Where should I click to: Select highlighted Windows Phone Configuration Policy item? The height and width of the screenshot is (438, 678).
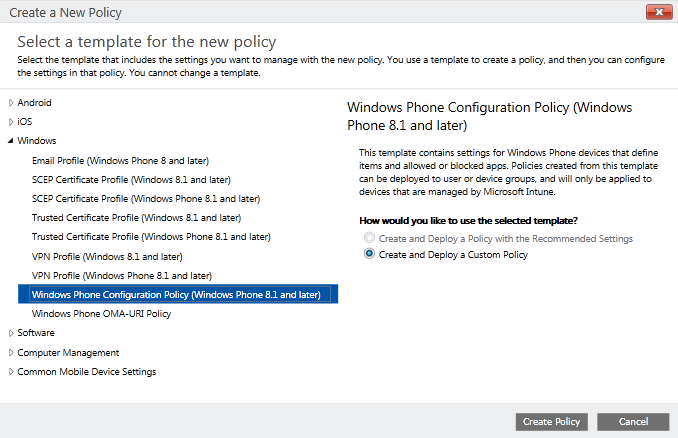click(176, 295)
